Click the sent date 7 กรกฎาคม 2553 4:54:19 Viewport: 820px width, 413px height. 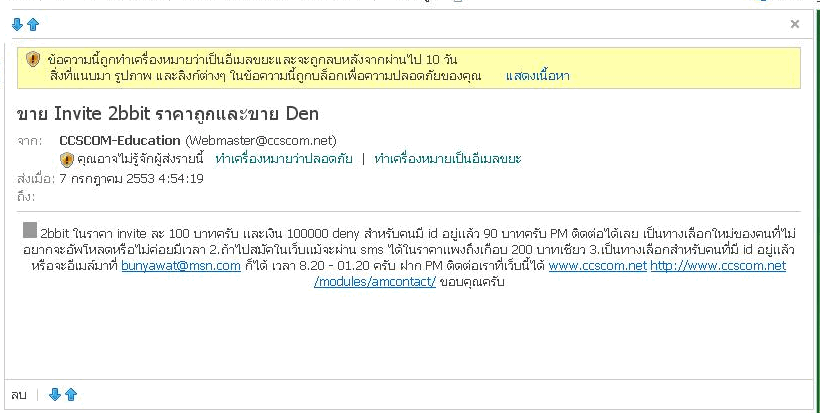point(132,179)
